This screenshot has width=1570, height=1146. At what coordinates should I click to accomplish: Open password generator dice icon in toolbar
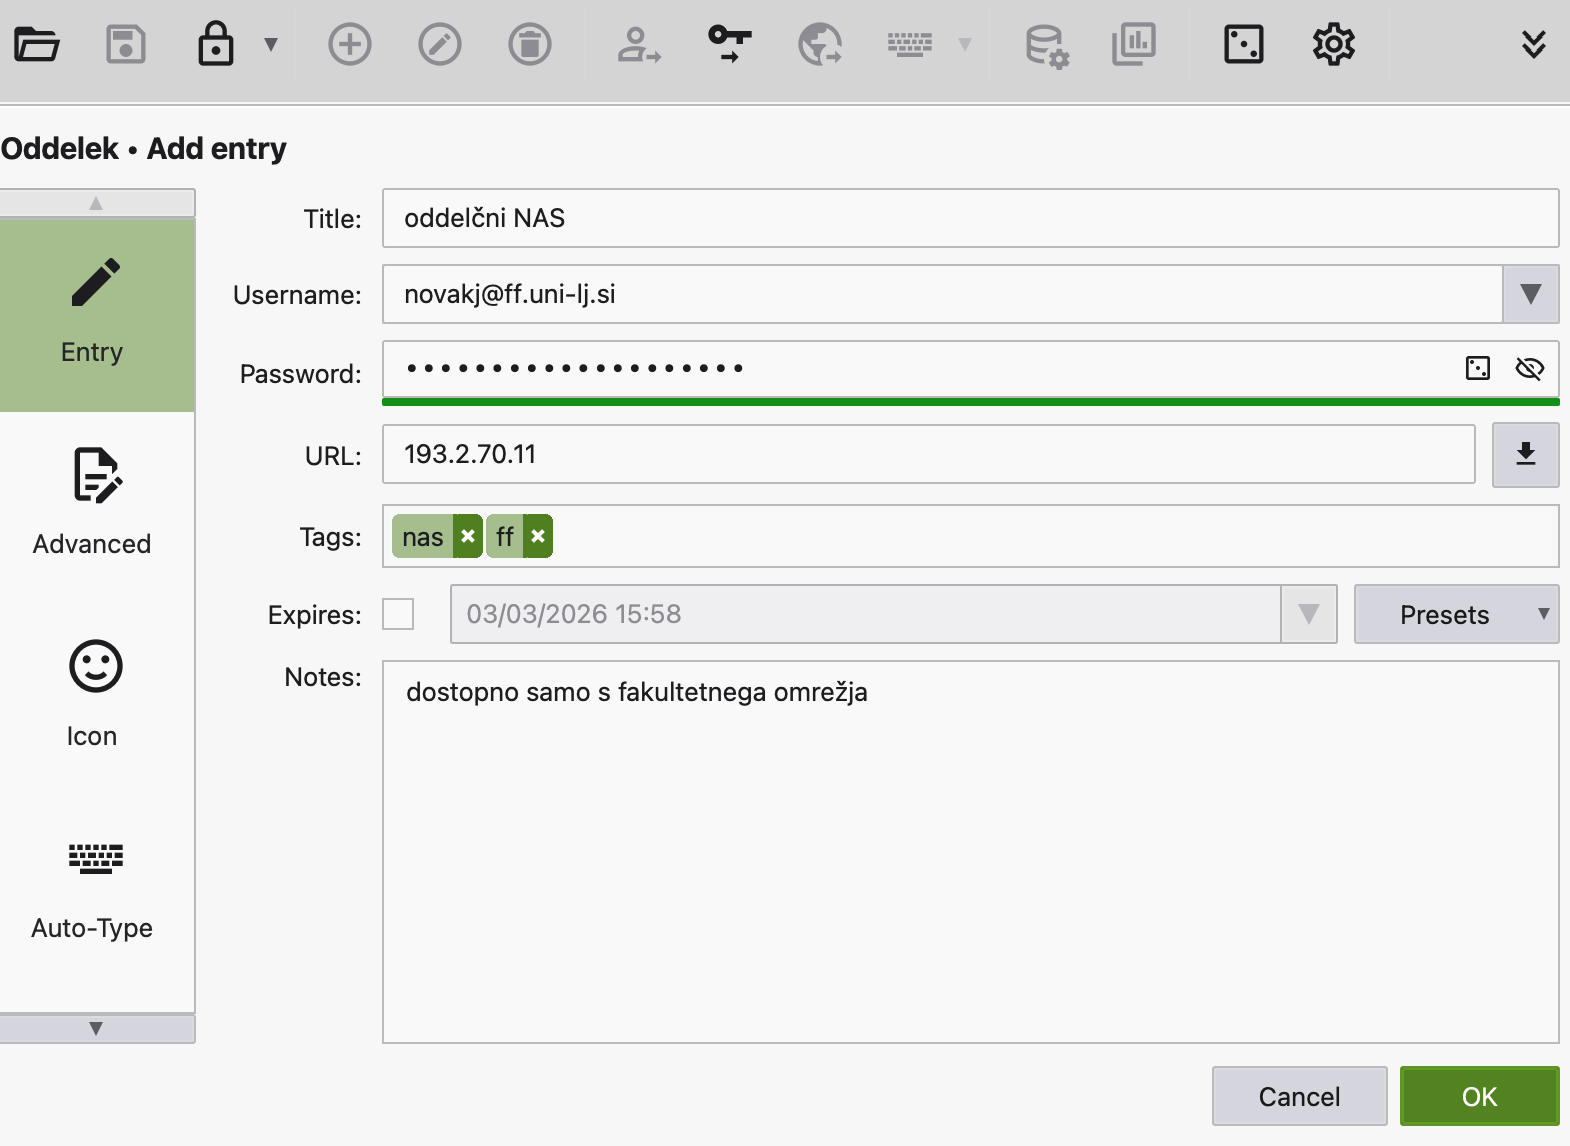[1244, 44]
